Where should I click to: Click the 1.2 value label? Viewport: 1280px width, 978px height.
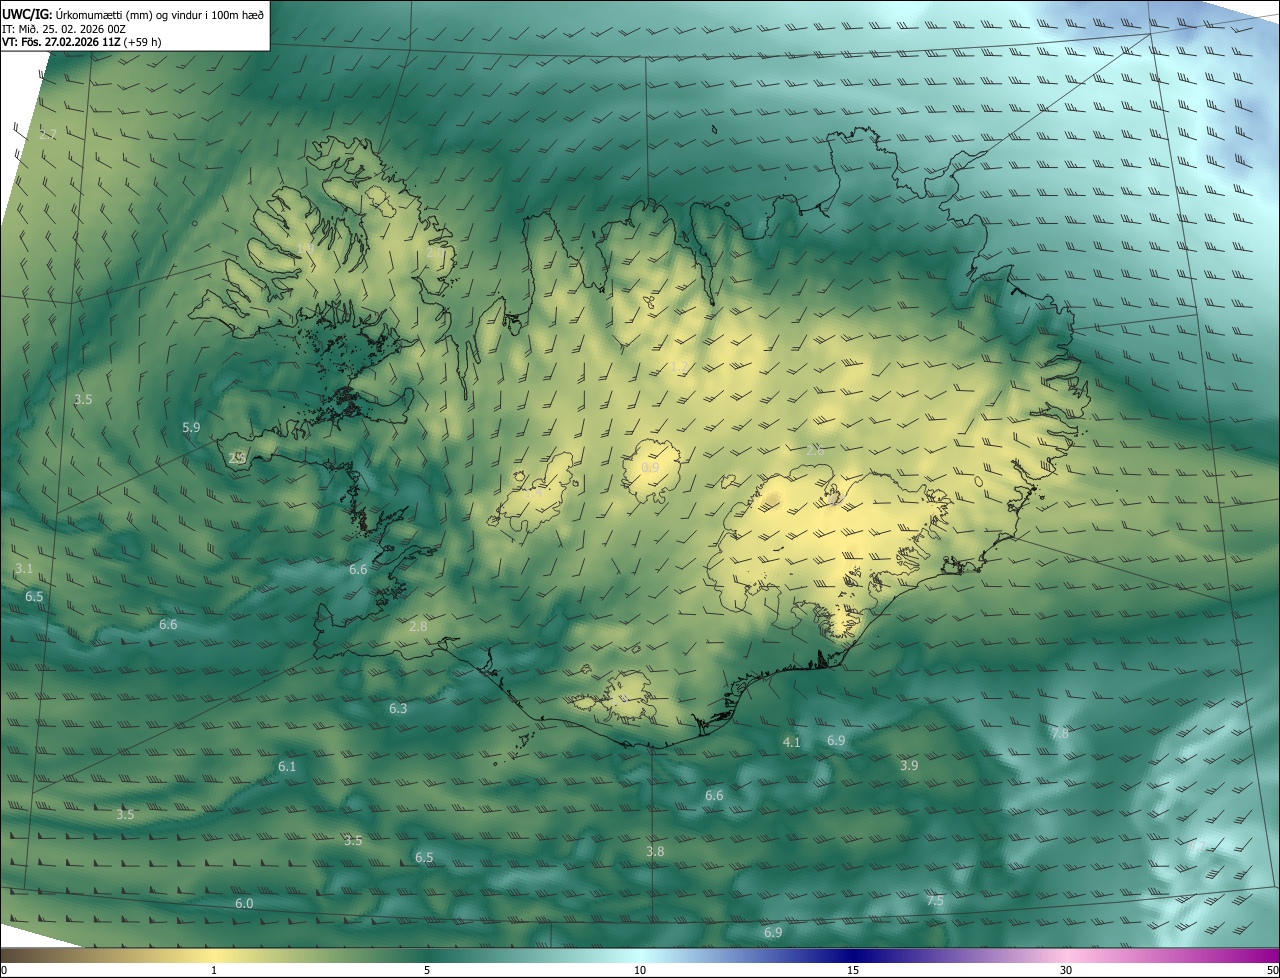tap(679, 367)
